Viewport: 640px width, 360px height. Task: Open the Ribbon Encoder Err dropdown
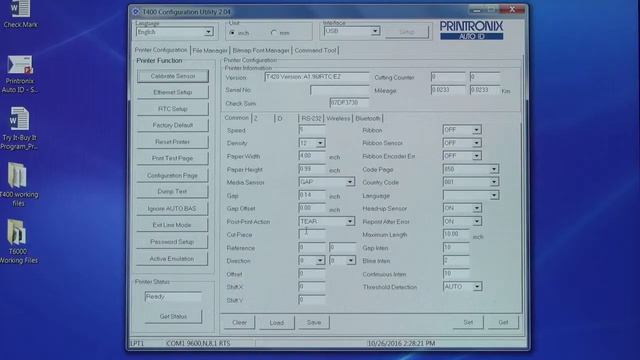462,156
